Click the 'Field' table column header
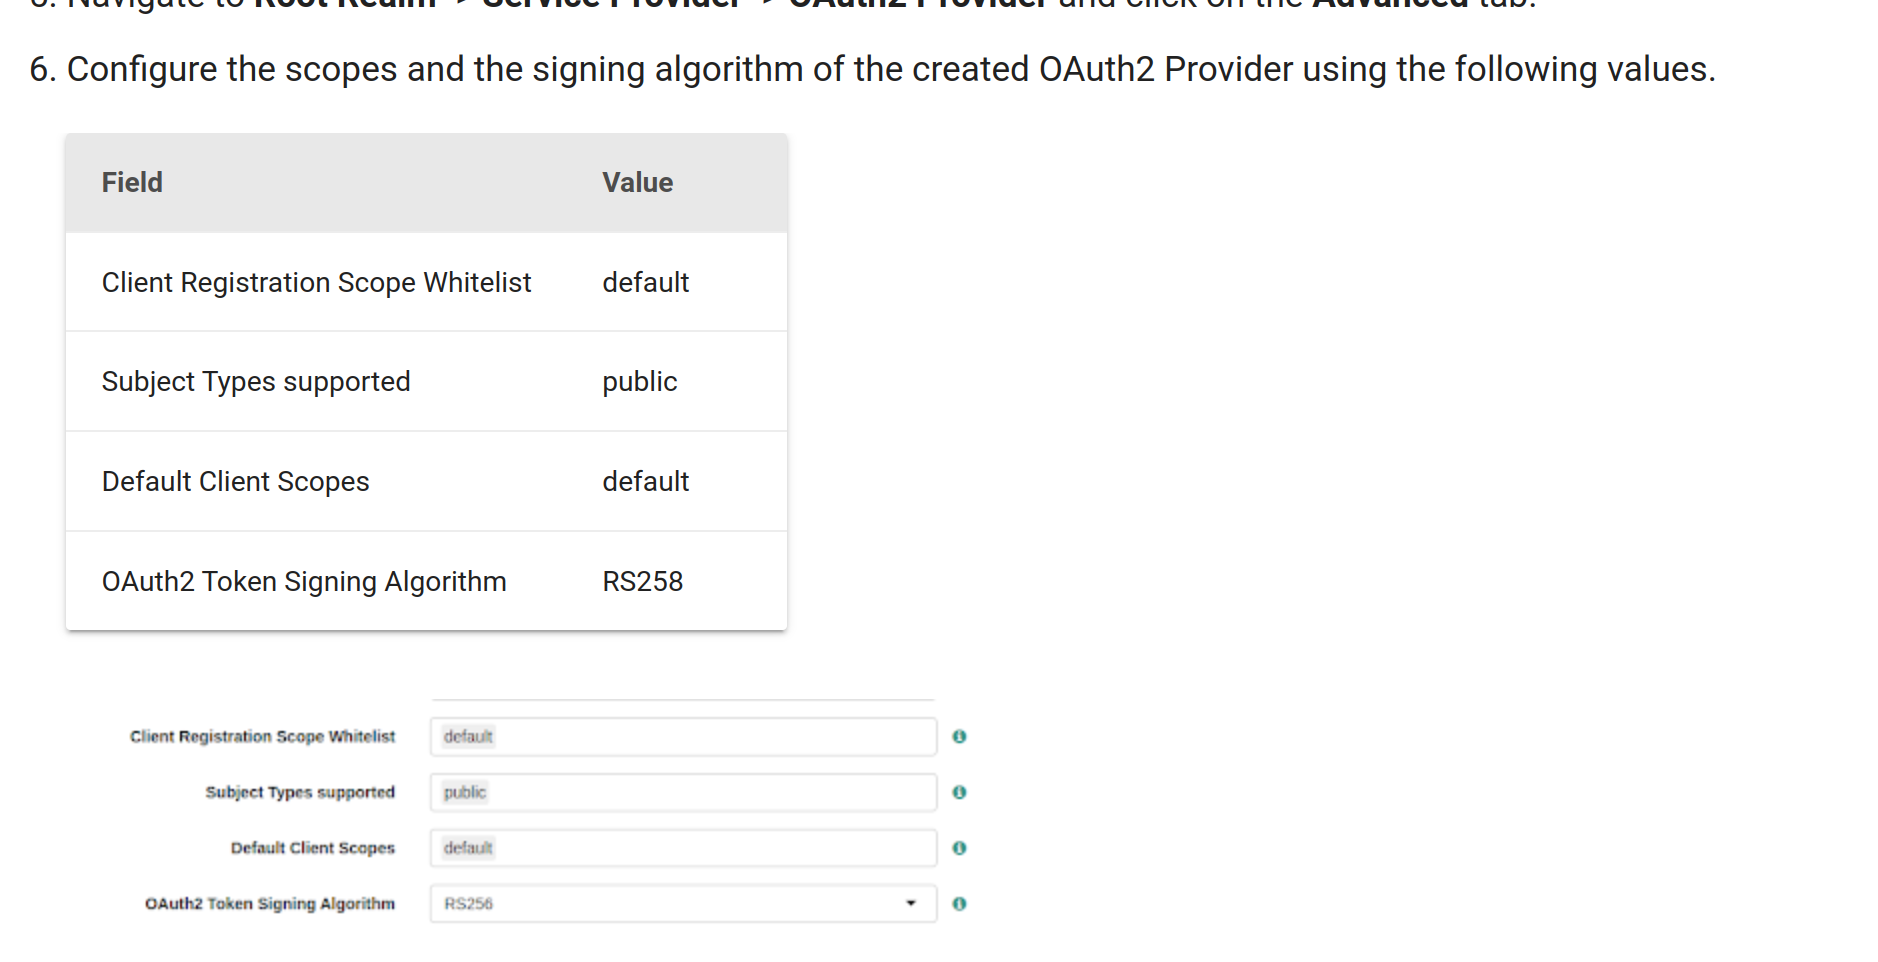Screen dimensions: 1878x962 pos(132,183)
